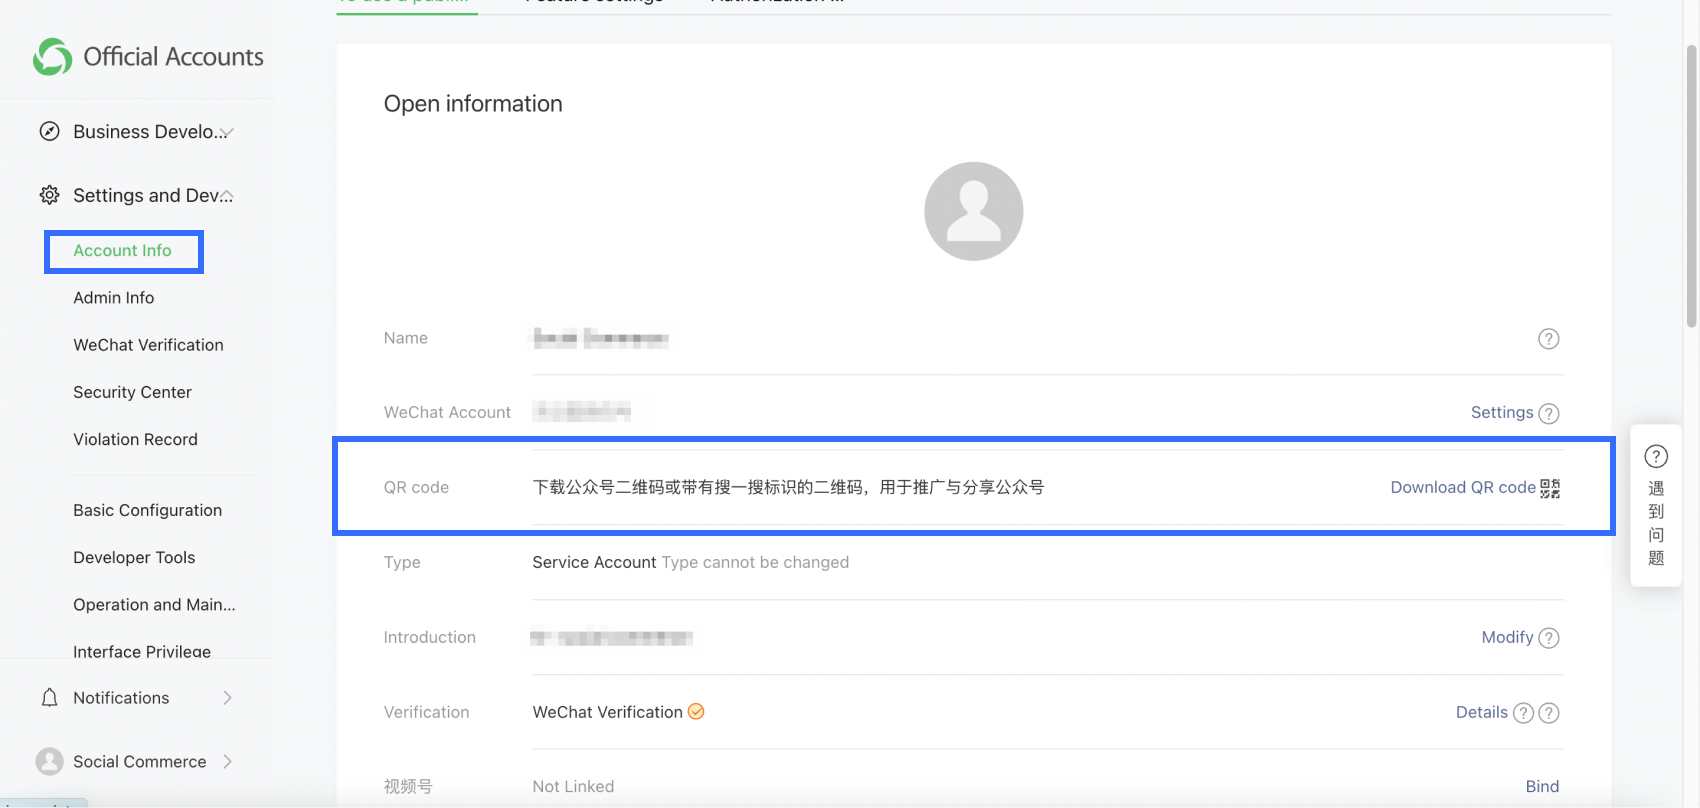Select Interface Privilege in sidebar
Screen dimensions: 1700x808
click(142, 651)
